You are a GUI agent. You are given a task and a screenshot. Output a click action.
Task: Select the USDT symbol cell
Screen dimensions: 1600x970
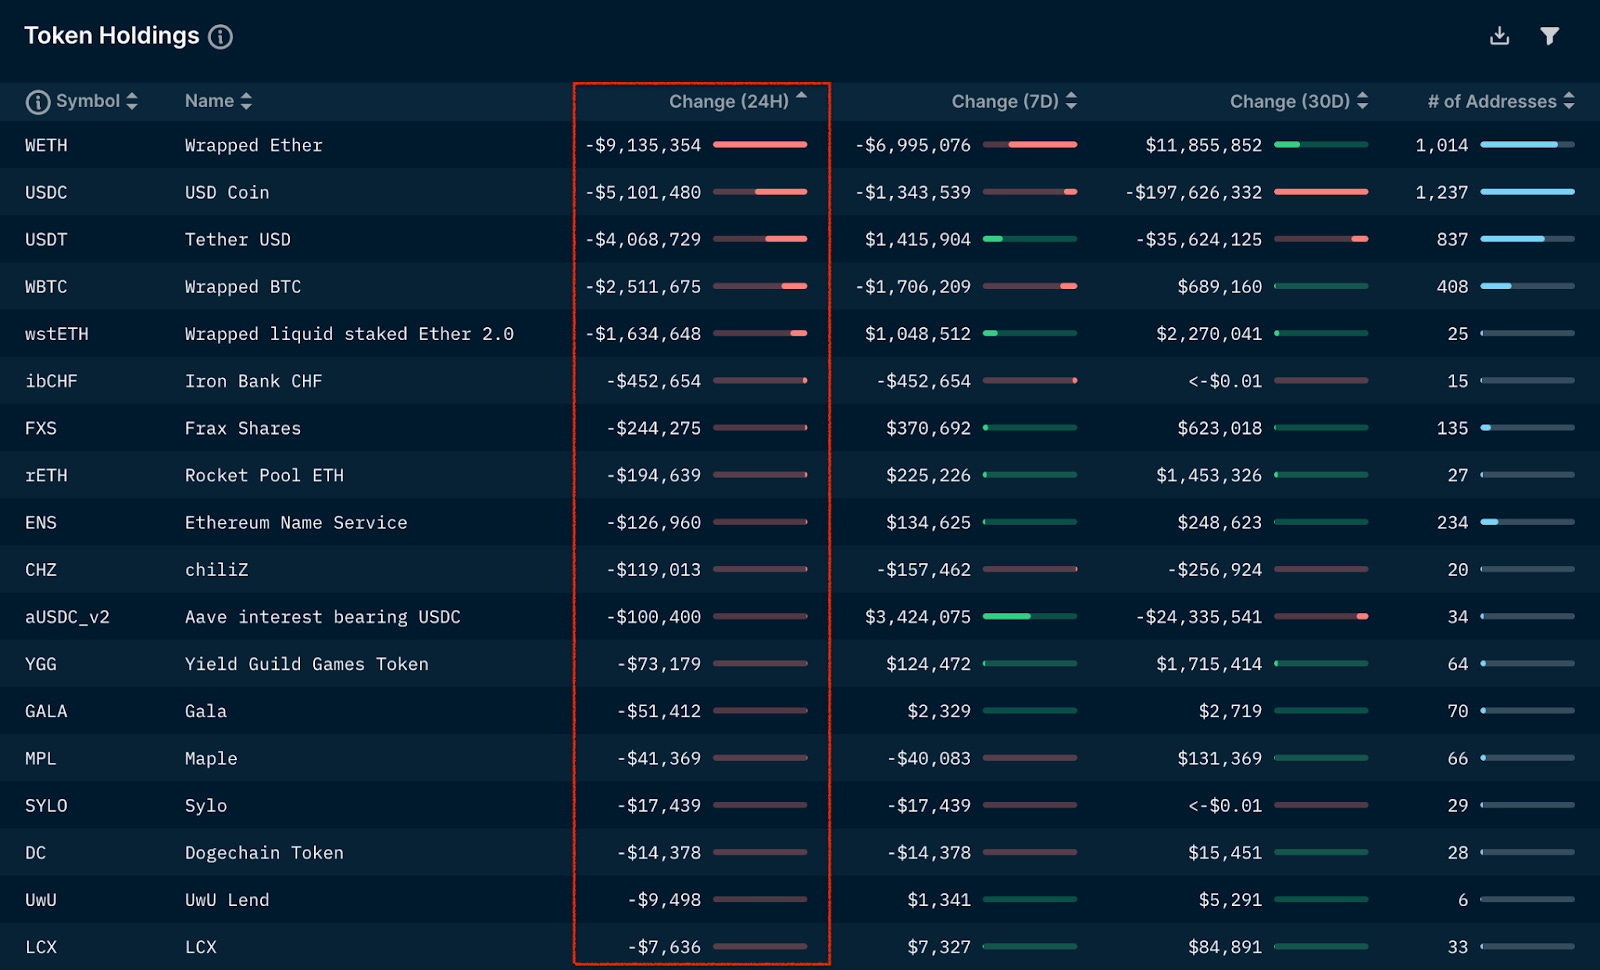[46, 240]
